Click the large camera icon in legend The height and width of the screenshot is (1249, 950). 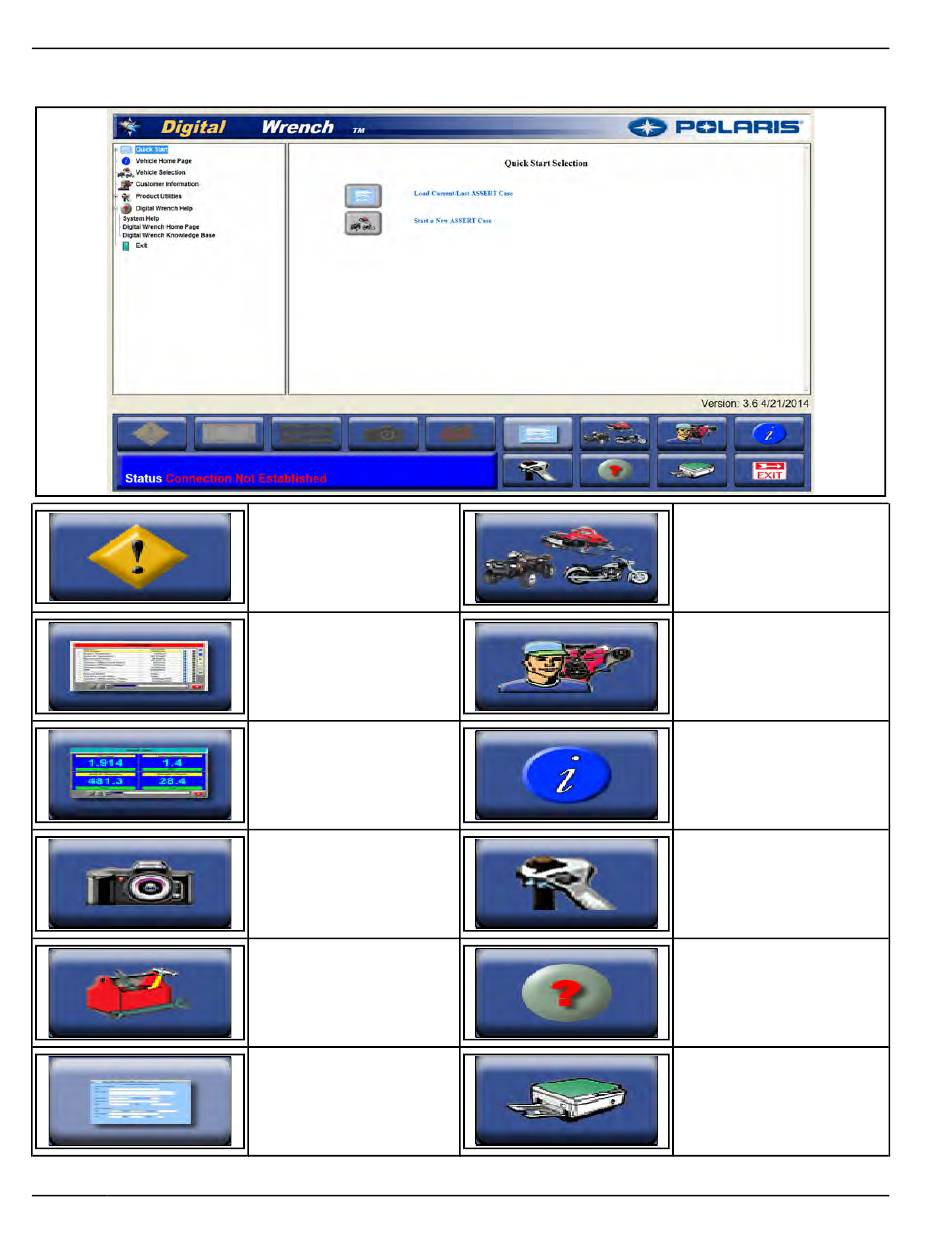[x=140, y=884]
